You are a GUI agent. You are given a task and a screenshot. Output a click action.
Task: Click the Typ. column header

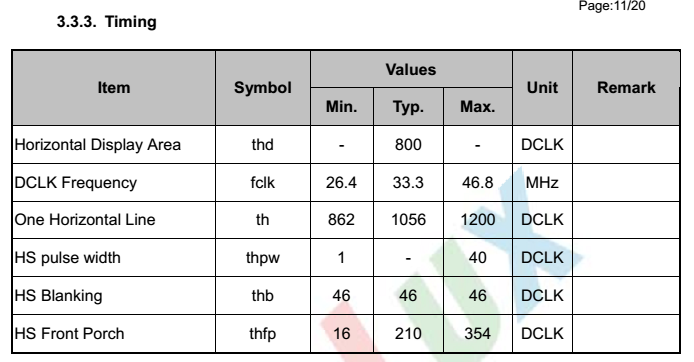tap(408, 107)
